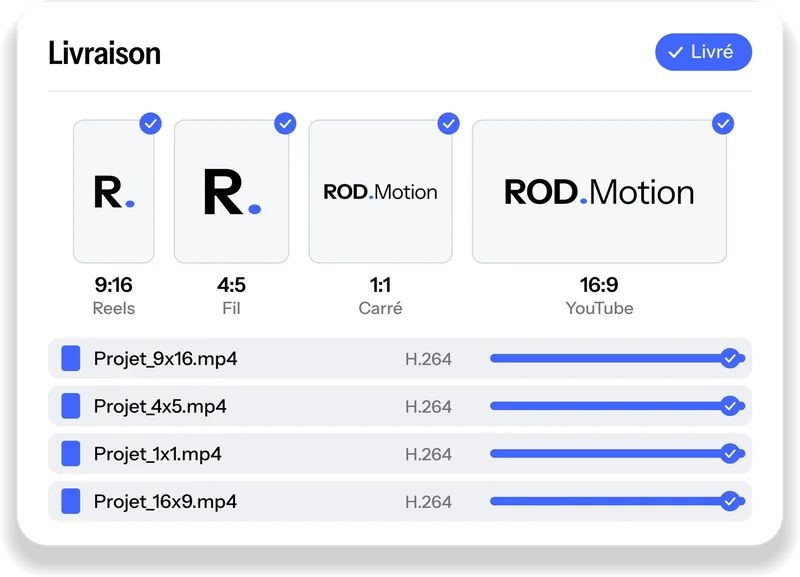
Task: Click the completion checkmark on Projet_1x1.mp4 progress
Action: (x=730, y=454)
